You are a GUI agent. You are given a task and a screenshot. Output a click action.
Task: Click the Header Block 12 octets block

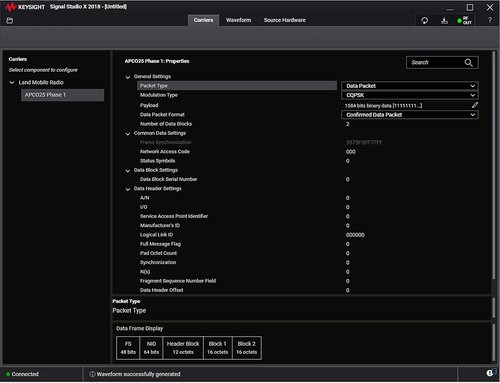point(183,348)
